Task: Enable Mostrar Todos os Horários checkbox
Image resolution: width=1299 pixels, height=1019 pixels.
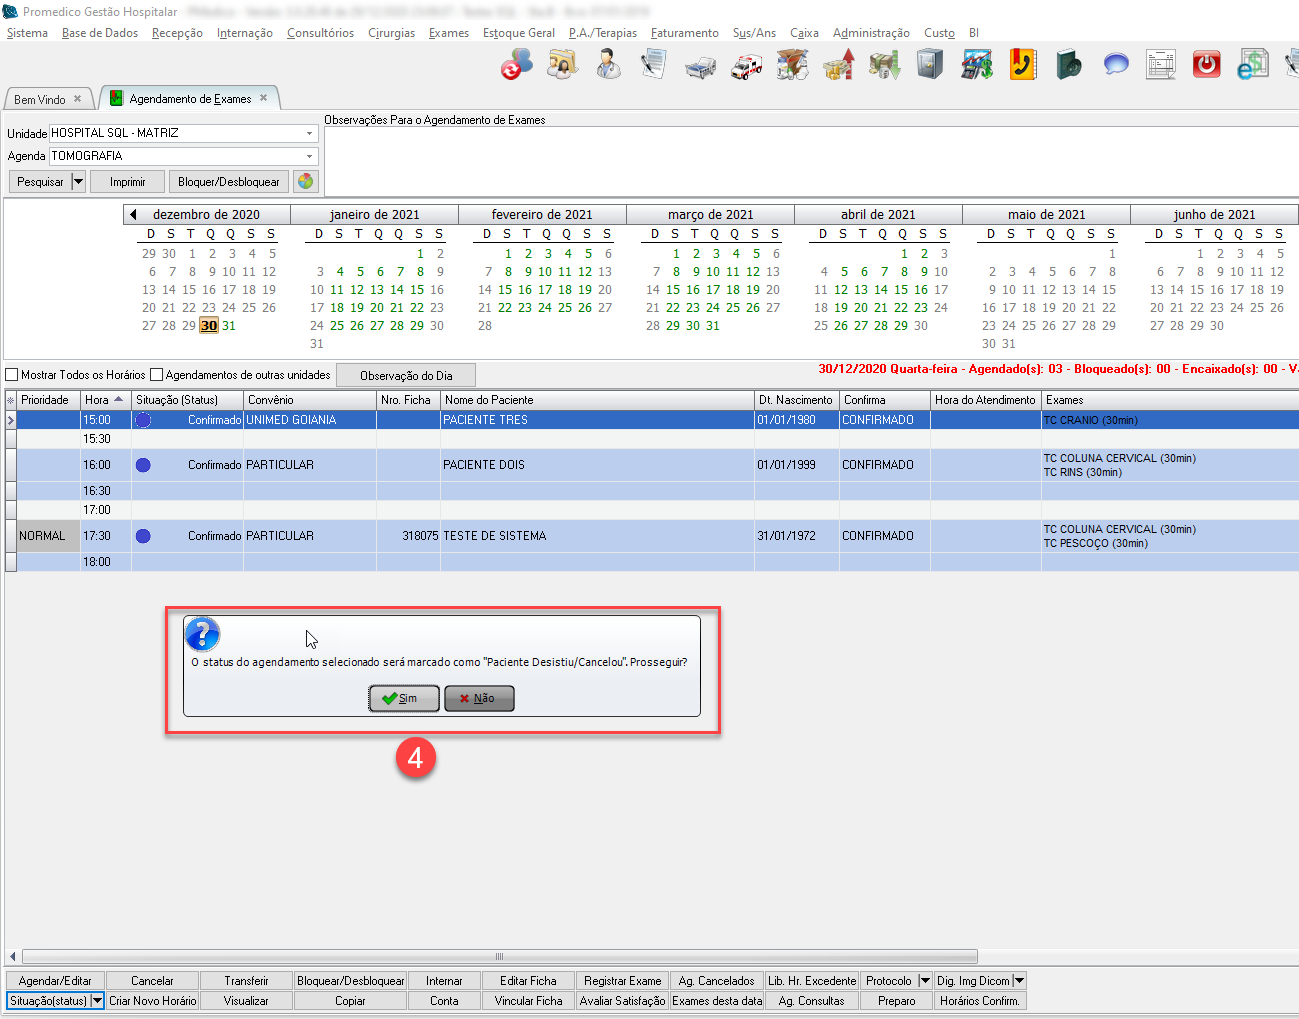Action: [x=12, y=375]
